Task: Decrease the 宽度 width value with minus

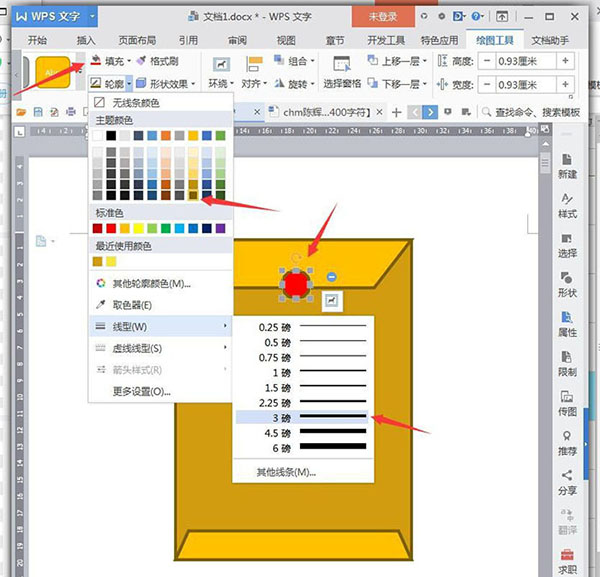Action: [487, 84]
